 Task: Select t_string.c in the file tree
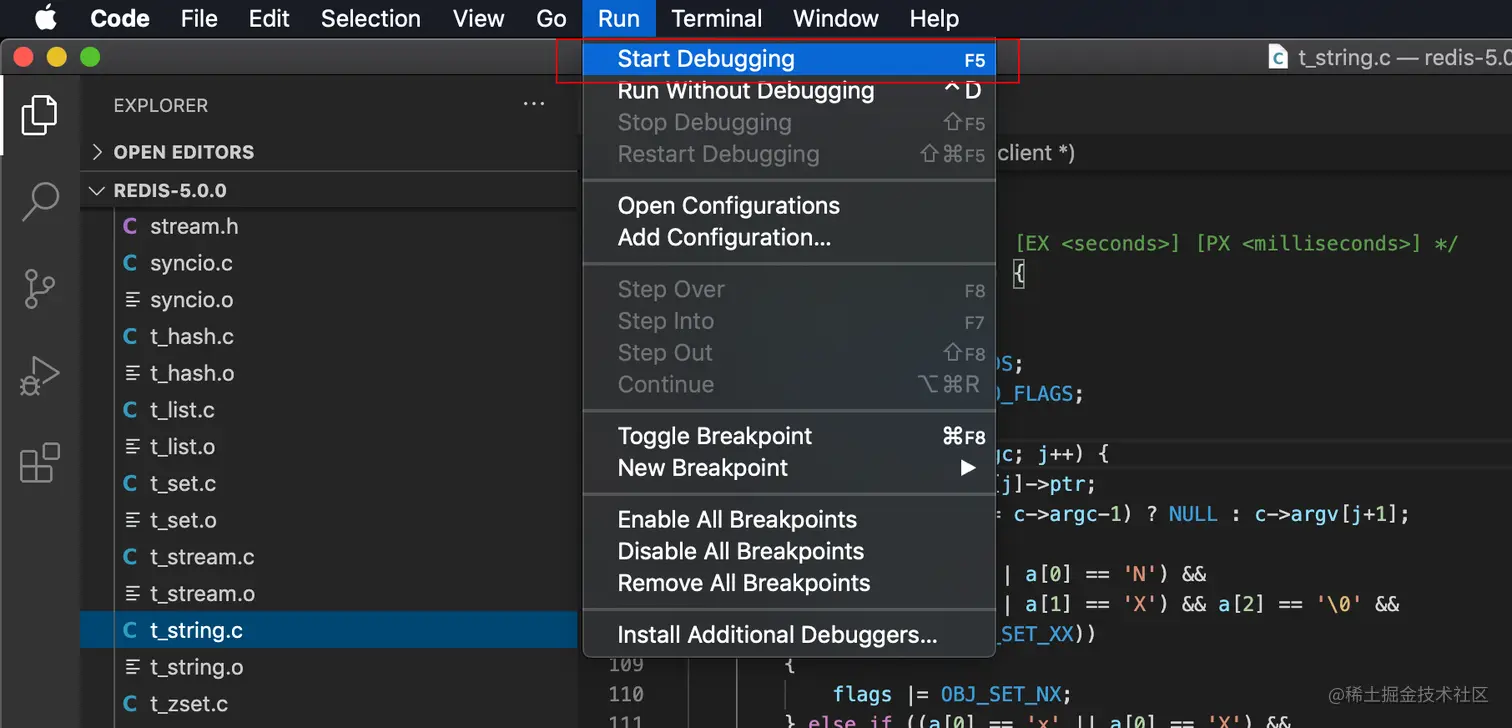tap(329, 631)
